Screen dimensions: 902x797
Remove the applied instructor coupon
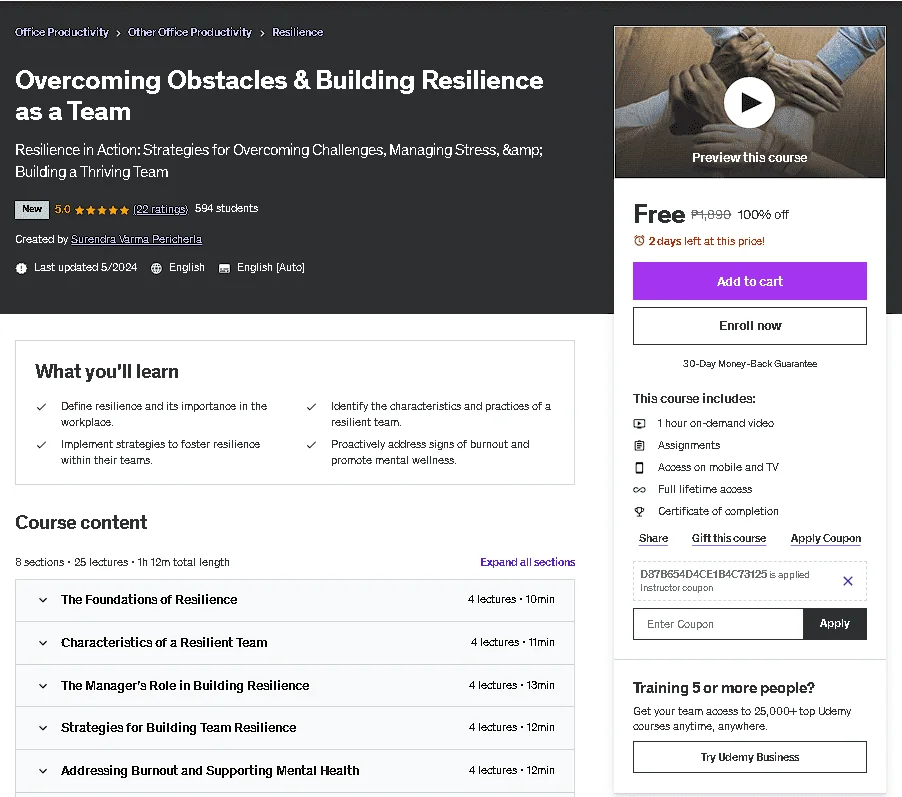pos(847,581)
